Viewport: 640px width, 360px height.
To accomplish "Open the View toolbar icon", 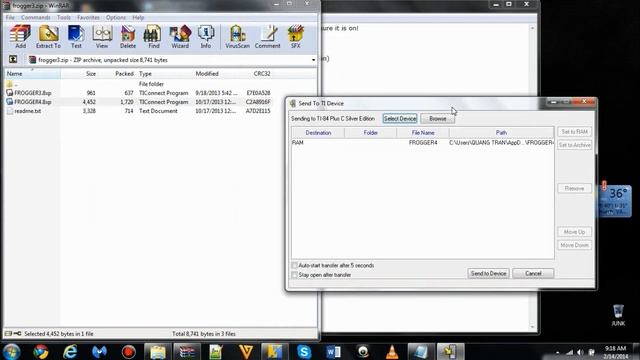I will click(102, 37).
